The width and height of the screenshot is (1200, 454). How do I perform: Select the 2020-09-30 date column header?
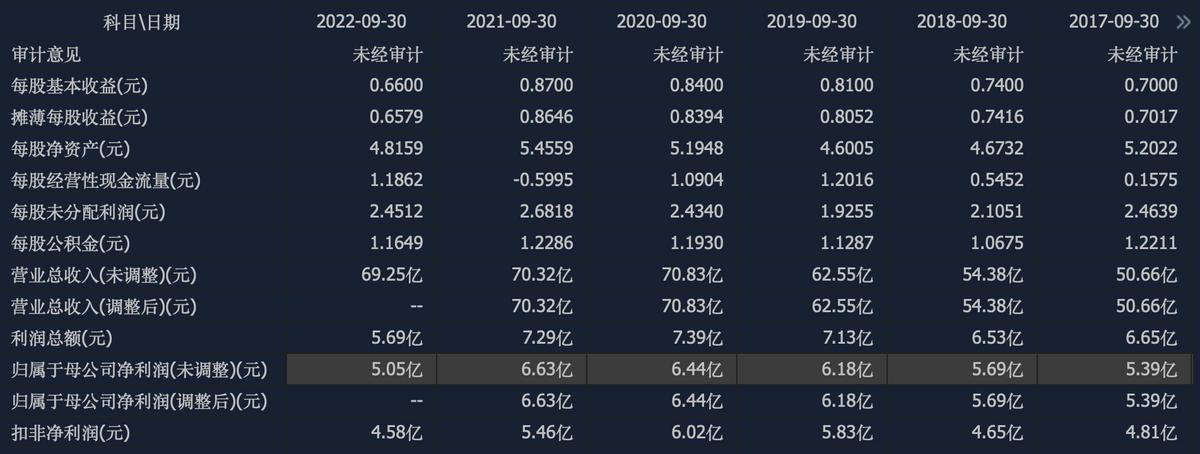click(662, 22)
